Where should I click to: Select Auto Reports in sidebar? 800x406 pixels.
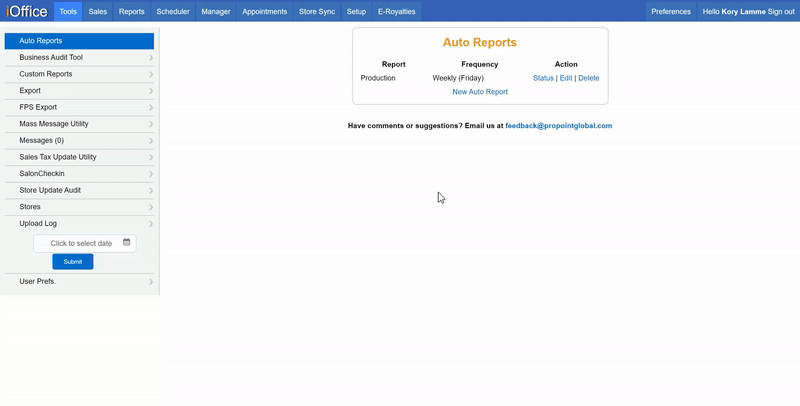(x=79, y=41)
